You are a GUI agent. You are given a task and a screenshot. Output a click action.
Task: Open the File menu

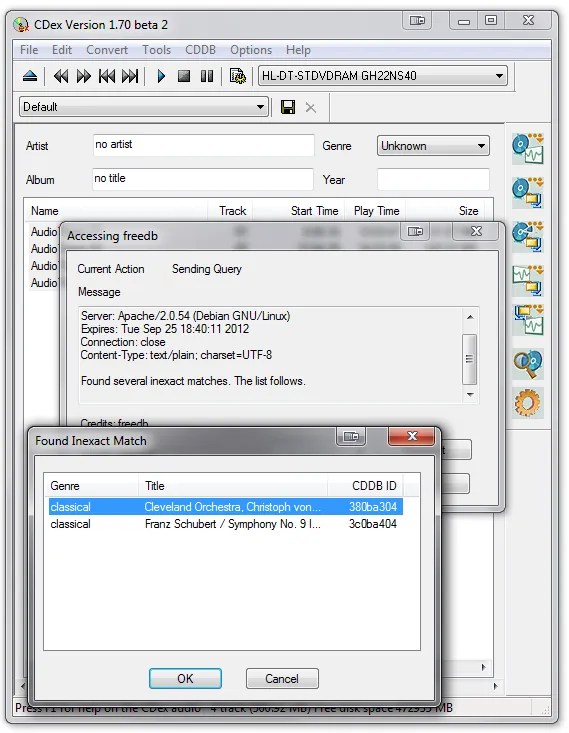(x=29, y=50)
